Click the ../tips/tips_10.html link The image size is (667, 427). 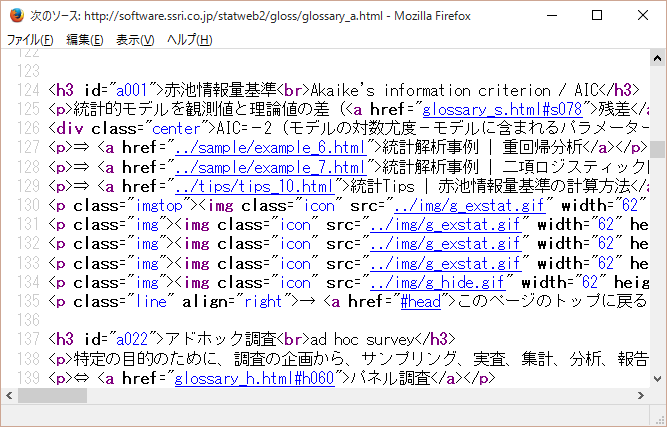tap(254, 185)
